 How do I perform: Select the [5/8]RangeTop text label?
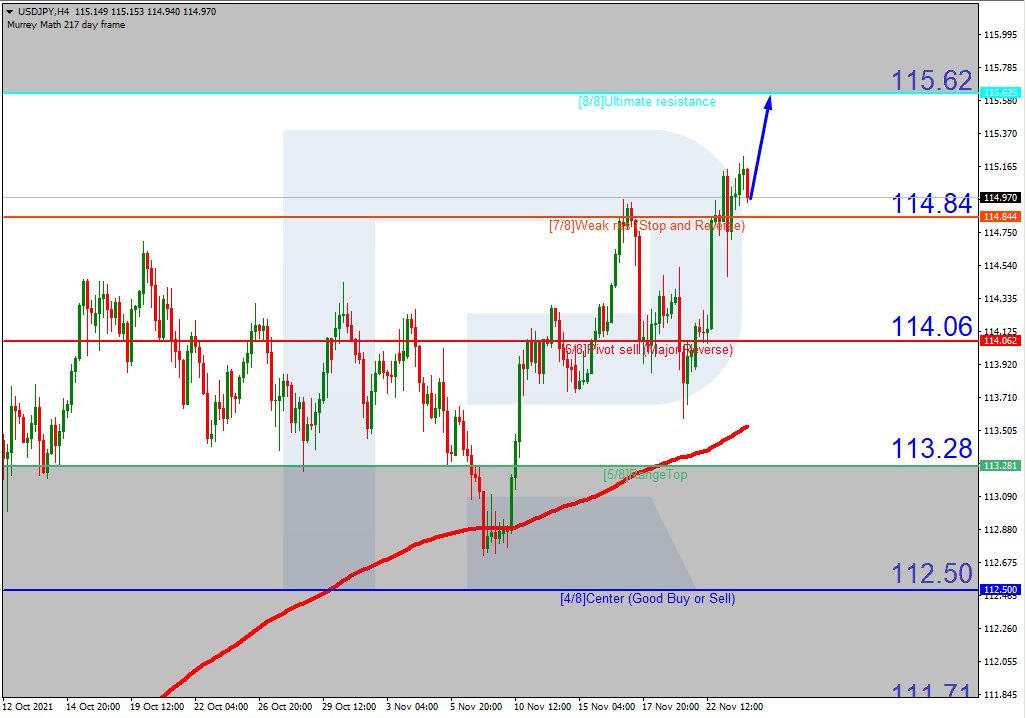pos(645,473)
